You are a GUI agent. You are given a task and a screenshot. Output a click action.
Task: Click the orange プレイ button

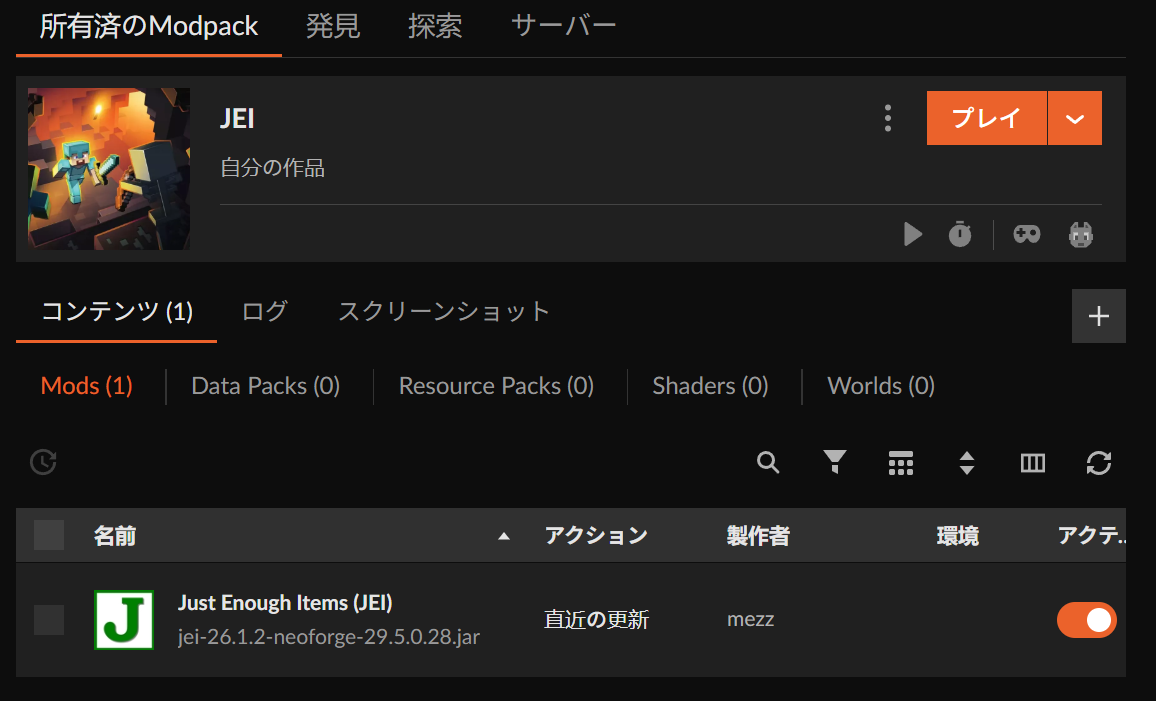986,118
